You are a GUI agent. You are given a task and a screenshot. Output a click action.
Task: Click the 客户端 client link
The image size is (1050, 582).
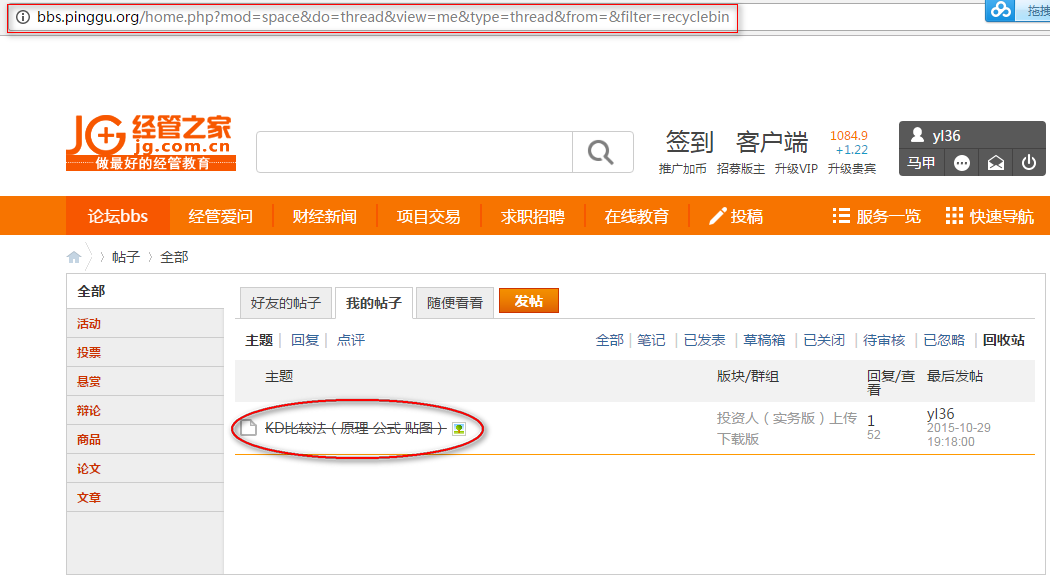(x=772, y=142)
